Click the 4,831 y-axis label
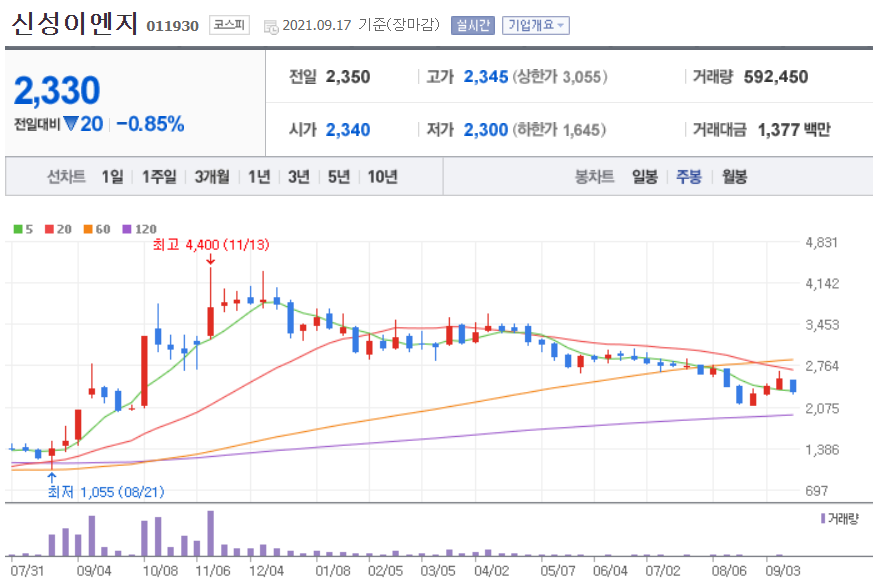This screenshot has height=585, width=873. [821, 242]
